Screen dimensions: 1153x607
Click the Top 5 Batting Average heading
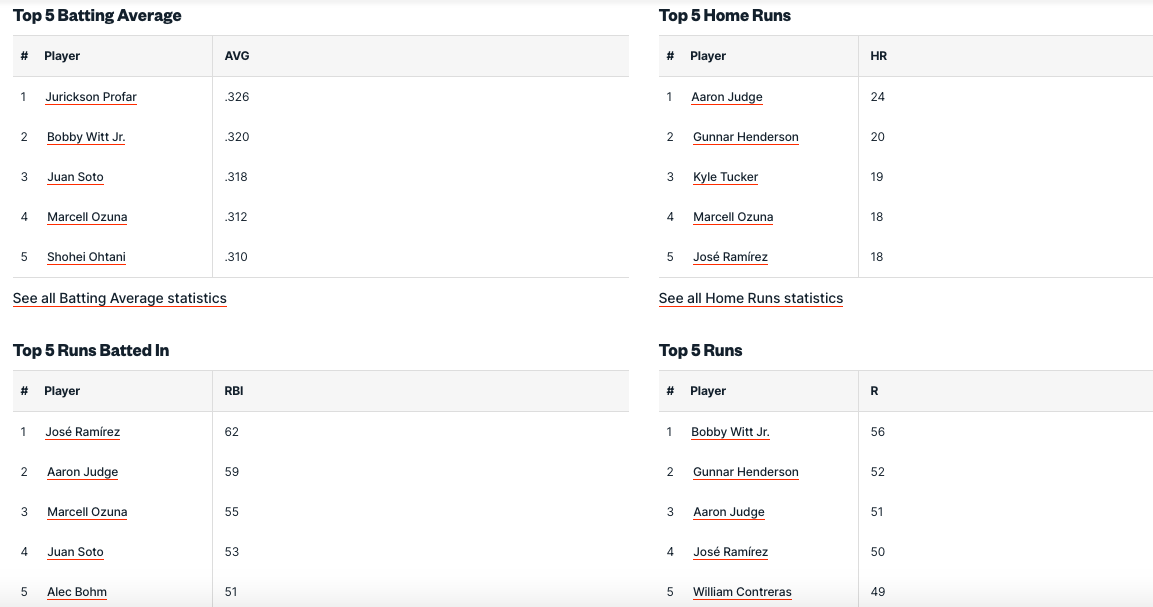(96, 15)
